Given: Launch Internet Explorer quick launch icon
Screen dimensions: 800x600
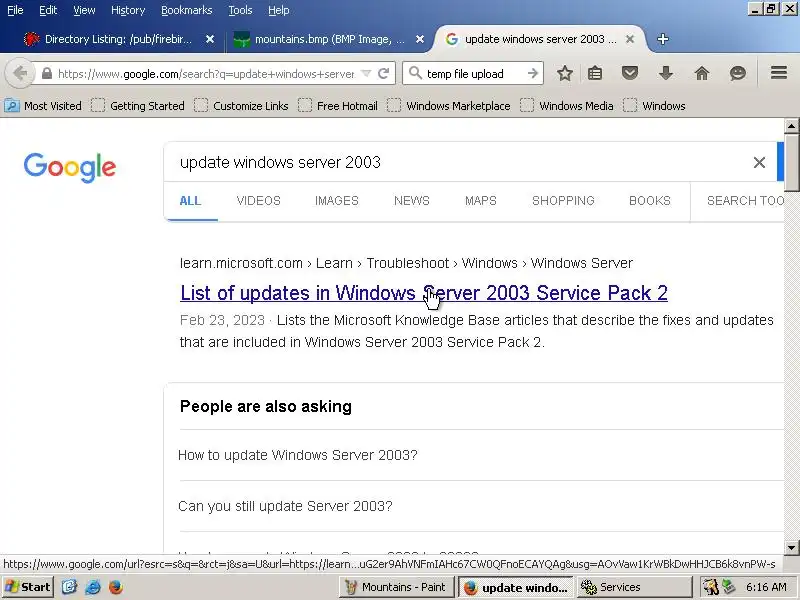Looking at the screenshot, I should coord(93,587).
